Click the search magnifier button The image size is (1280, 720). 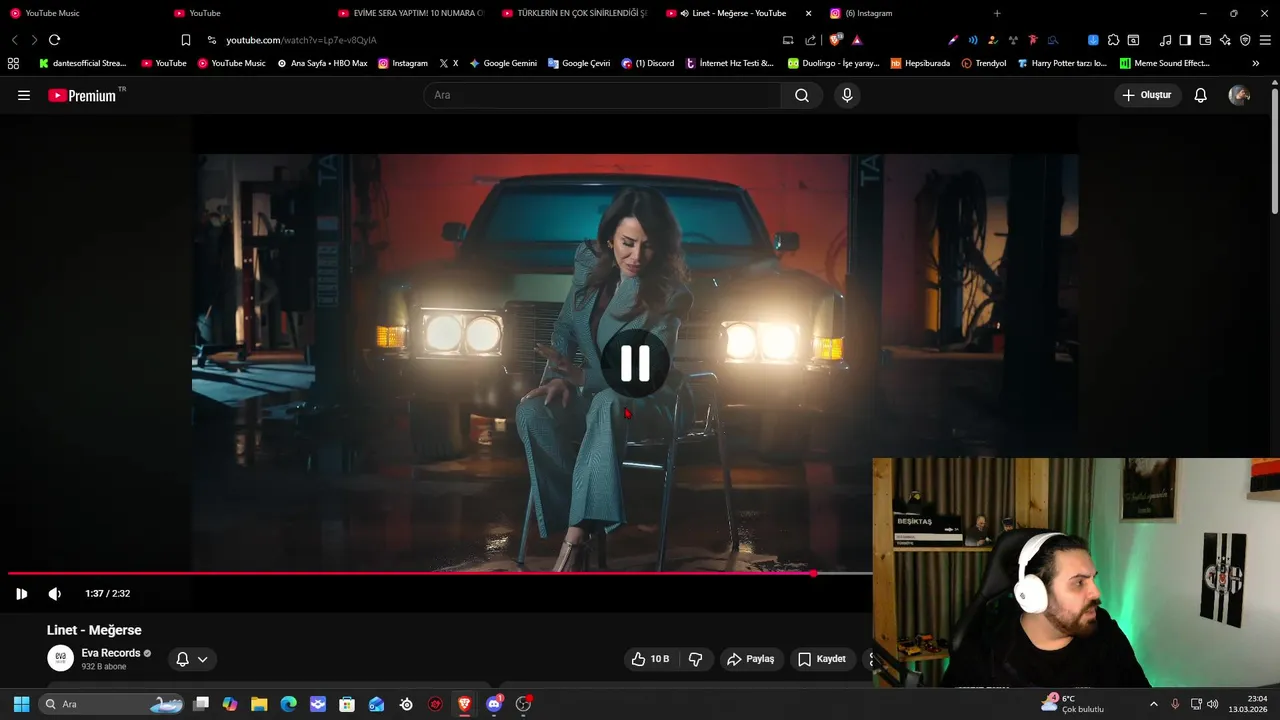[802, 95]
